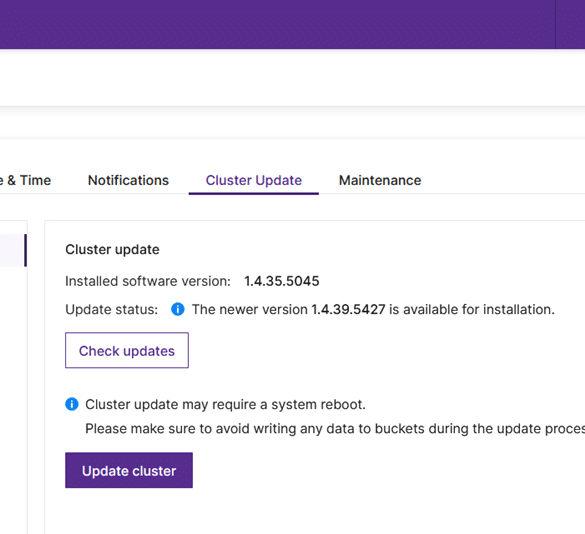Click the info icon beside Update status
The width and height of the screenshot is (585, 534).
[178, 309]
